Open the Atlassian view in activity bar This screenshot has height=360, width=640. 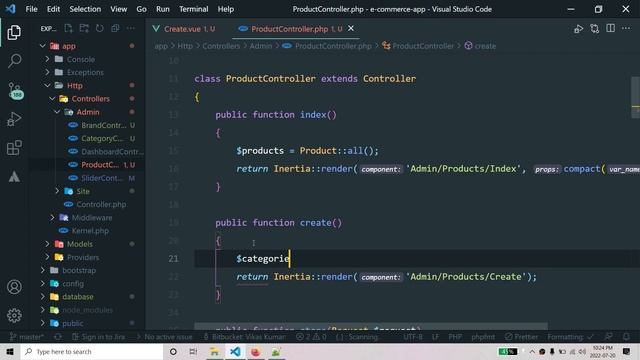click(x=14, y=177)
